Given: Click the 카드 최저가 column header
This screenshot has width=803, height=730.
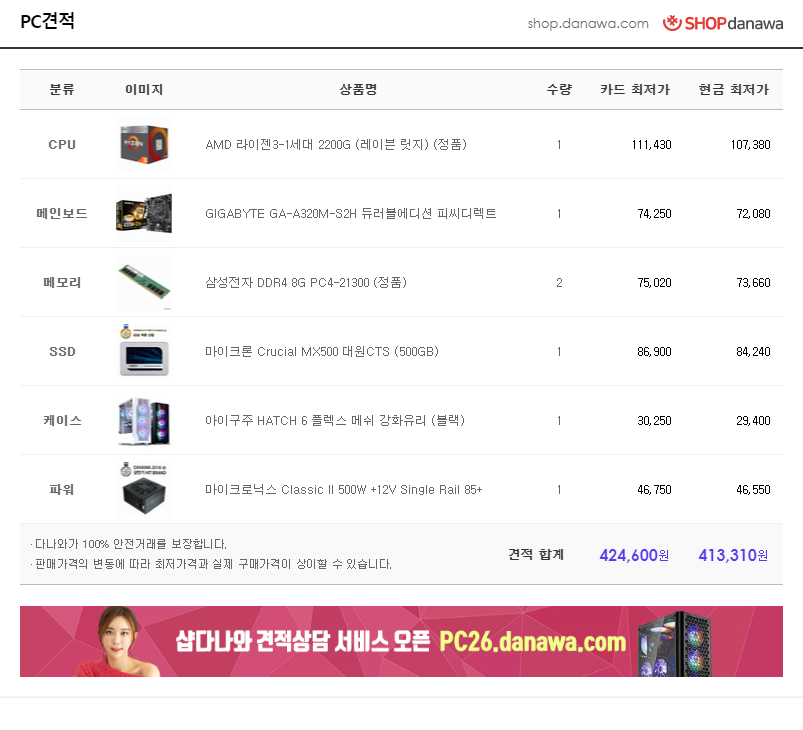Looking at the screenshot, I should coord(635,90).
